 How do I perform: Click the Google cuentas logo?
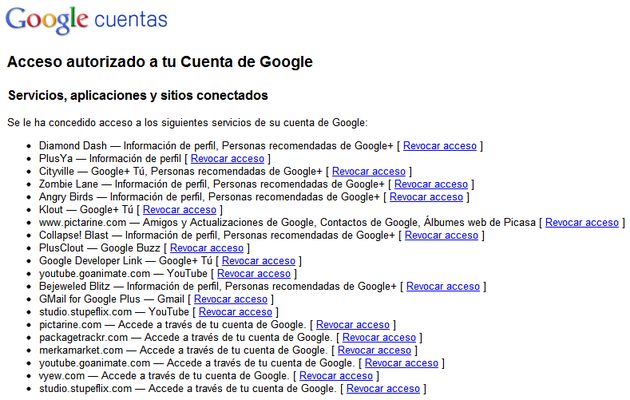pyautogui.click(x=86, y=20)
